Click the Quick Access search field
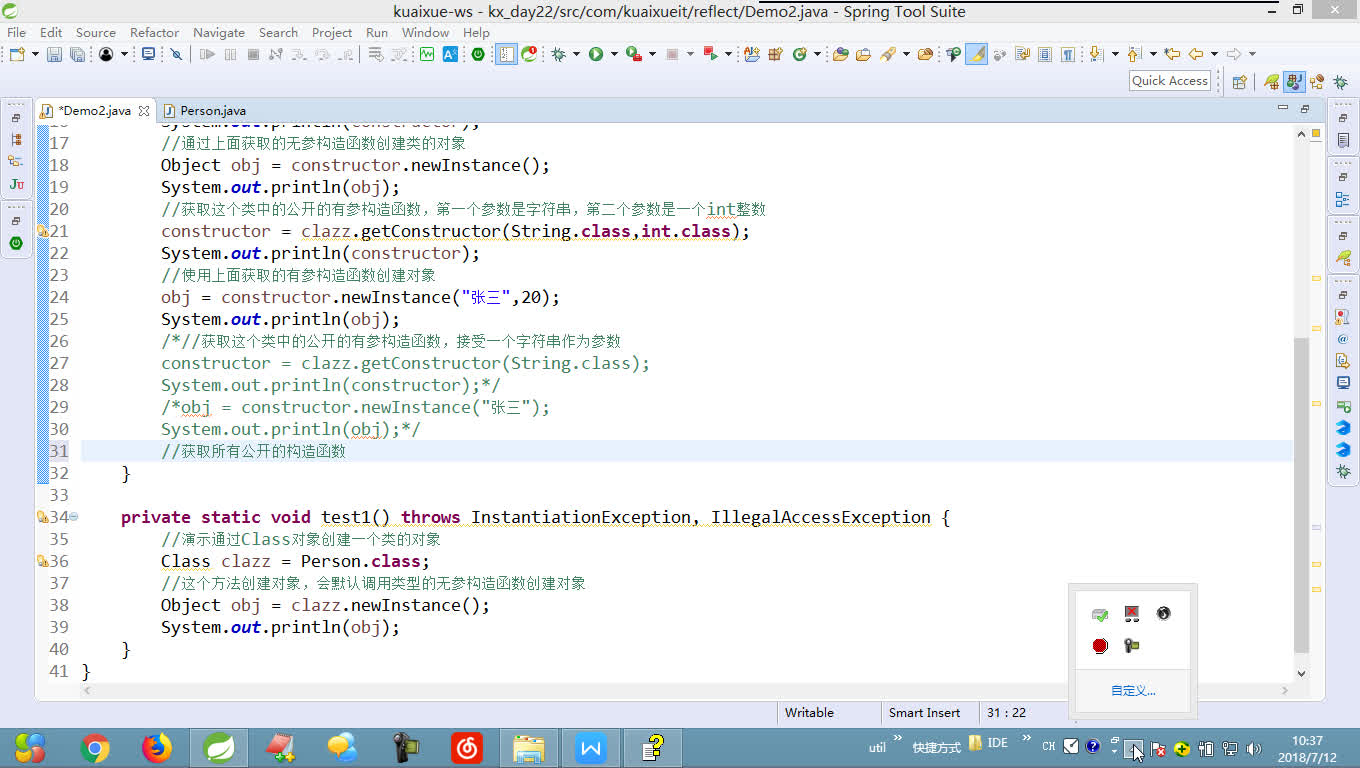Screen dimensions: 1360x768 (x=1170, y=81)
